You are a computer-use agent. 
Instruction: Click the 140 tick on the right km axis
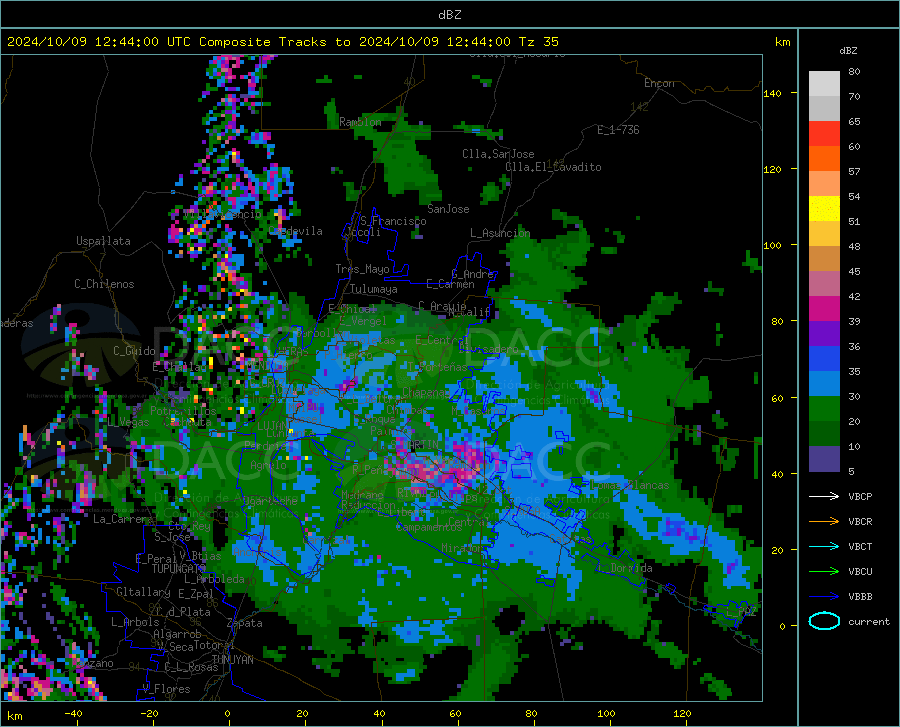[772, 93]
